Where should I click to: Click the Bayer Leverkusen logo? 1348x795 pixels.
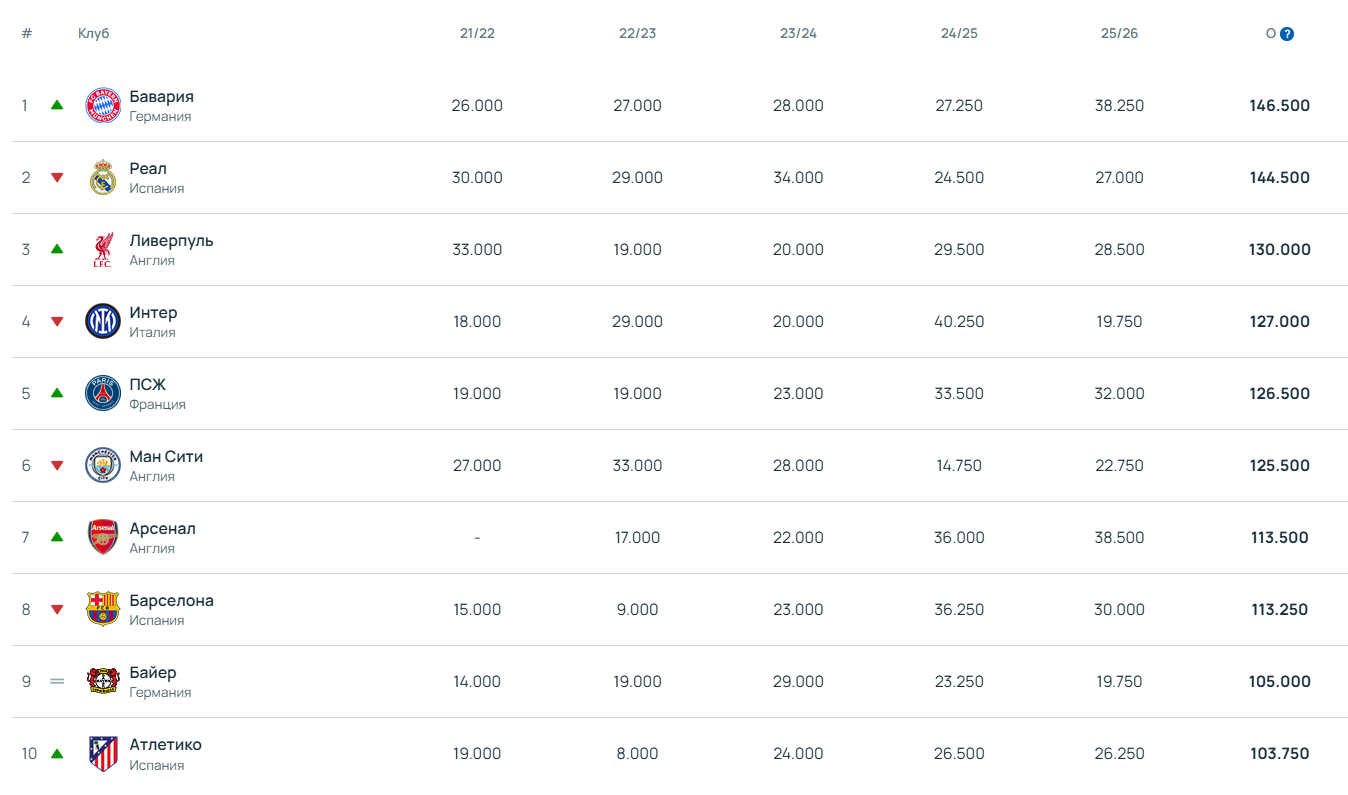pos(103,682)
